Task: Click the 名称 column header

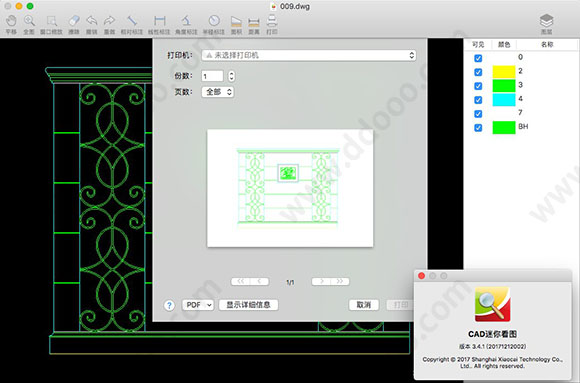Action: 547,45
